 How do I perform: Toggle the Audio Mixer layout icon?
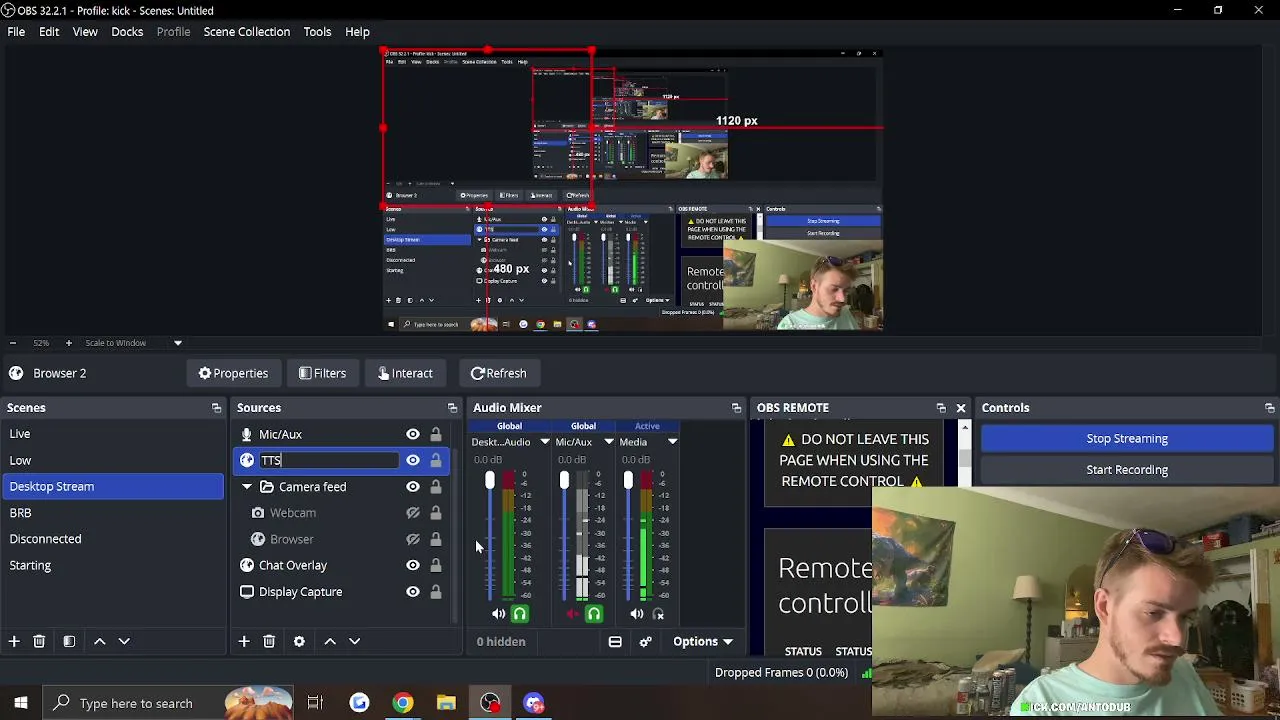(615, 642)
